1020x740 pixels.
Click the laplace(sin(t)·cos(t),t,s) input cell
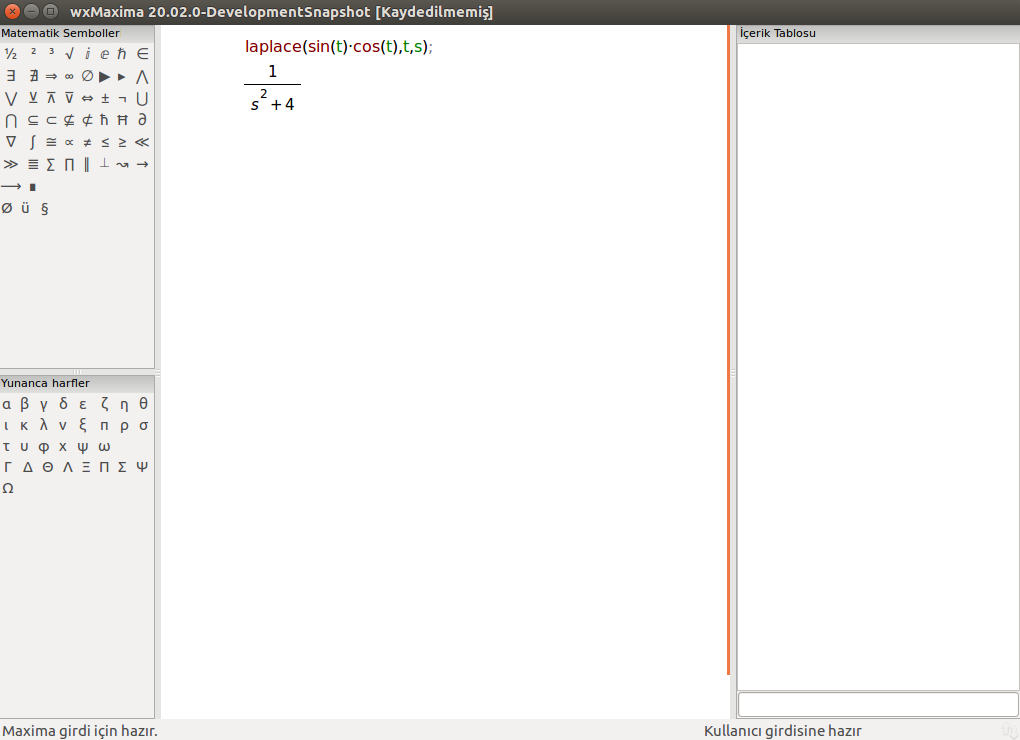(339, 47)
